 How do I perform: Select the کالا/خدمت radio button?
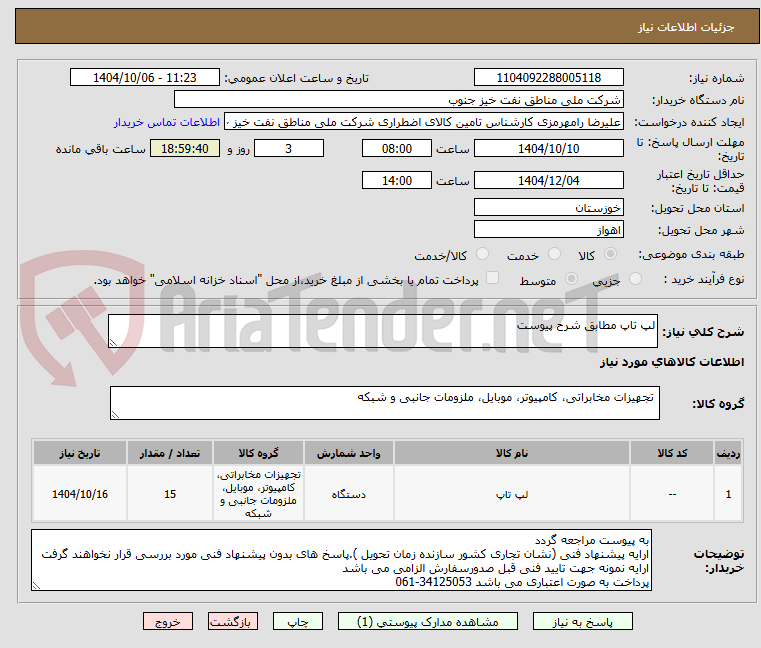click(482, 254)
